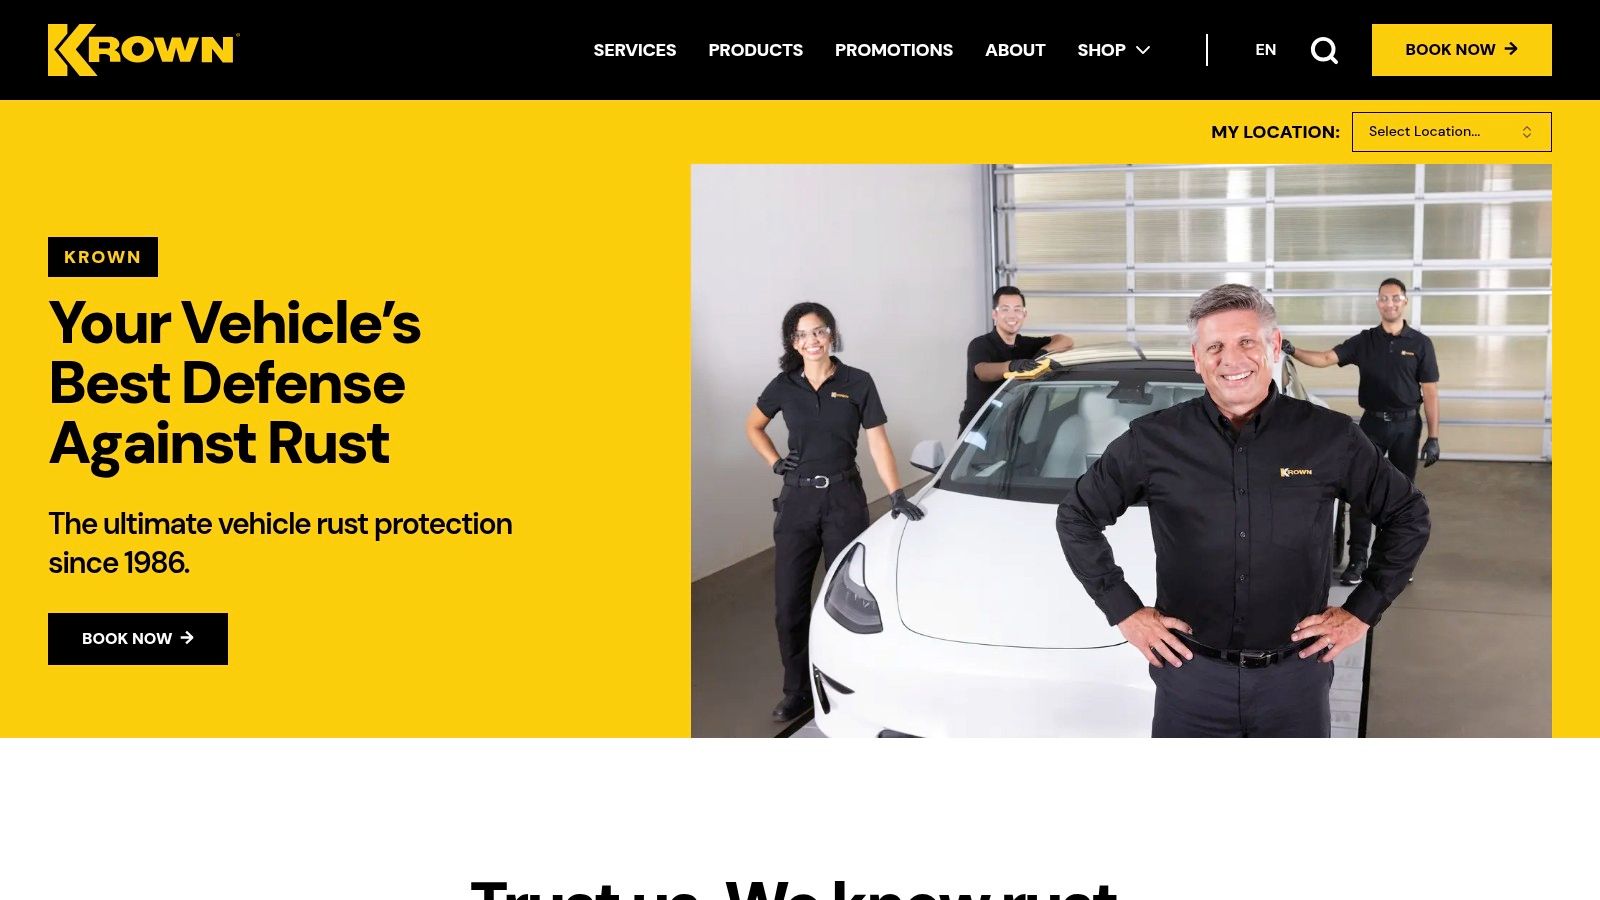Click the rust protection since 1986 tagline
Viewport: 1600px width, 900px height.
pyautogui.click(x=280, y=543)
